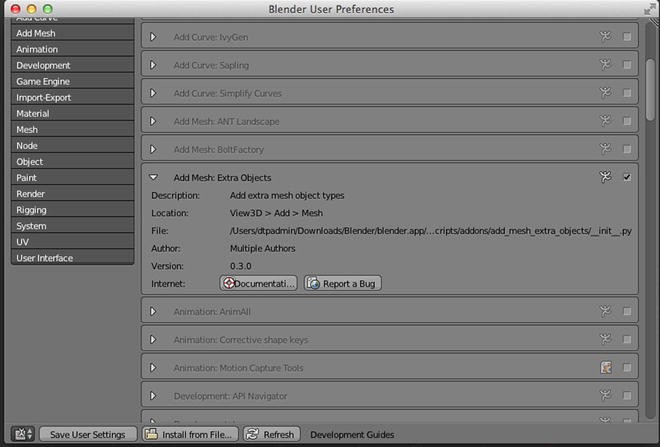Click the 'Multiple Authors' author value
This screenshot has width=660, height=447.
tap(262, 248)
